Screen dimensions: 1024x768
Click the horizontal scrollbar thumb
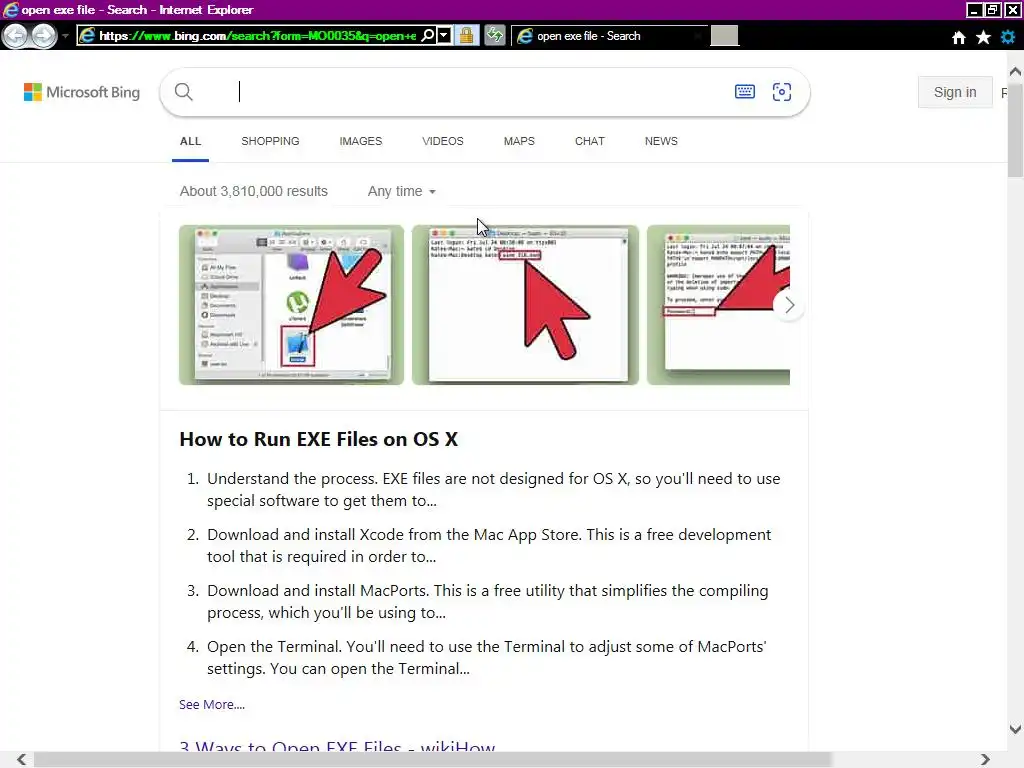[x=432, y=760]
